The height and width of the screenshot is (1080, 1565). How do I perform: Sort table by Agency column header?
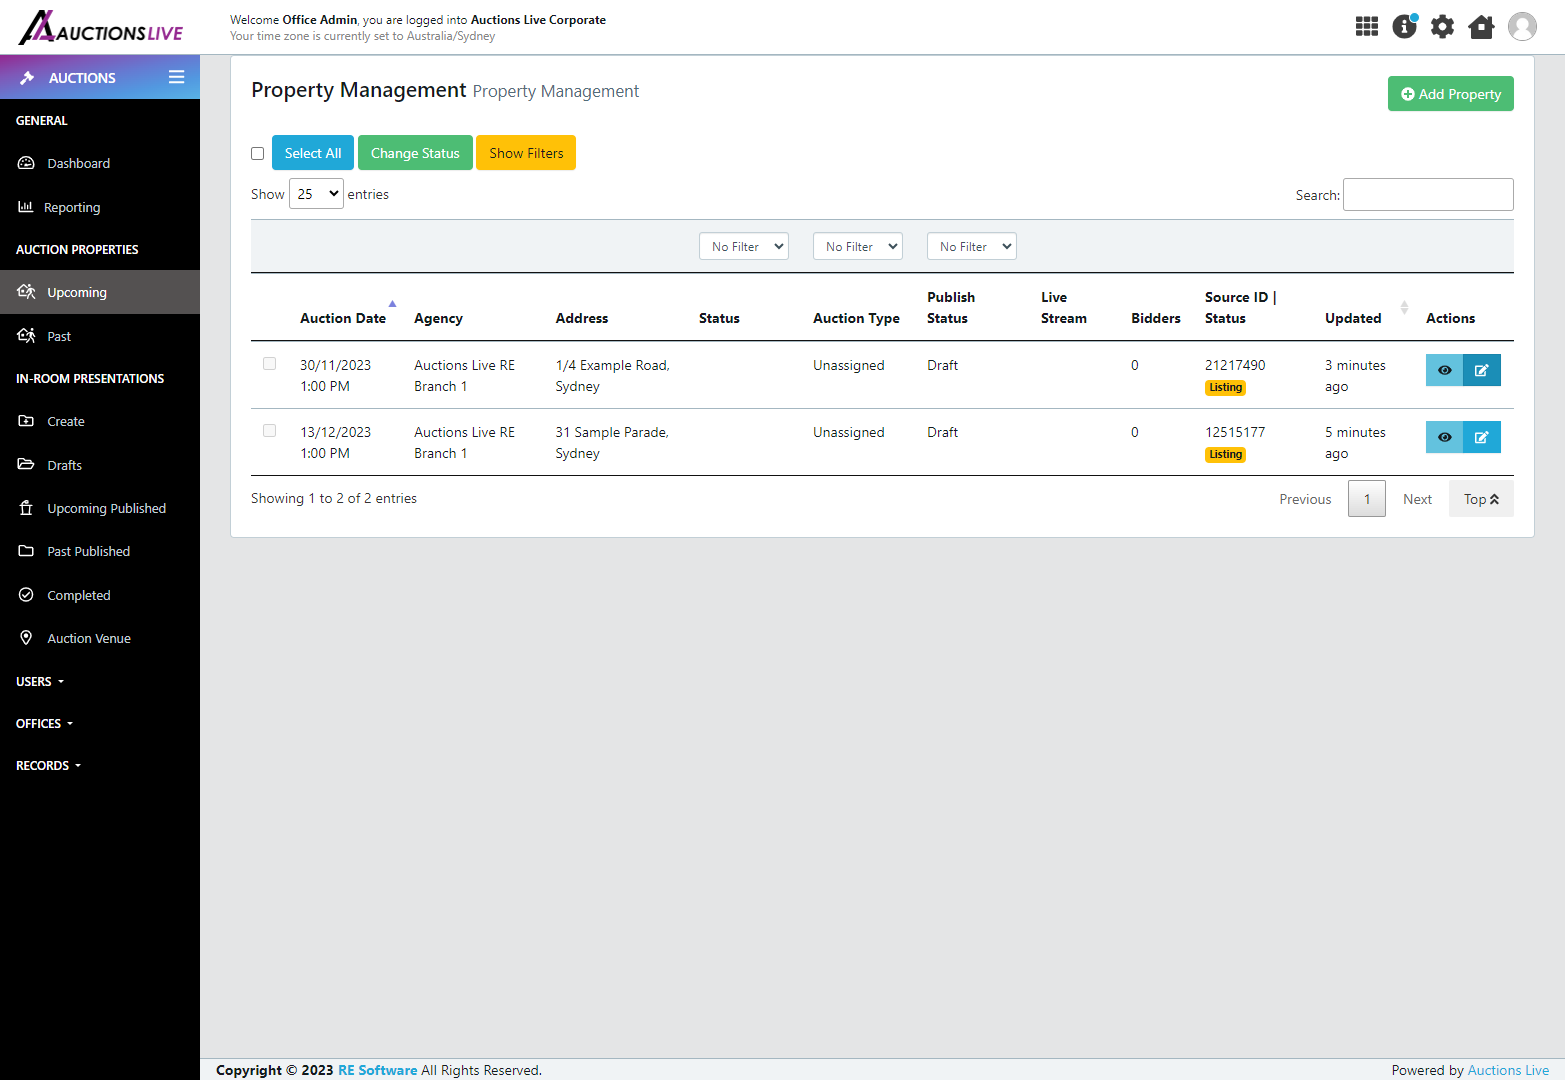pos(438,318)
